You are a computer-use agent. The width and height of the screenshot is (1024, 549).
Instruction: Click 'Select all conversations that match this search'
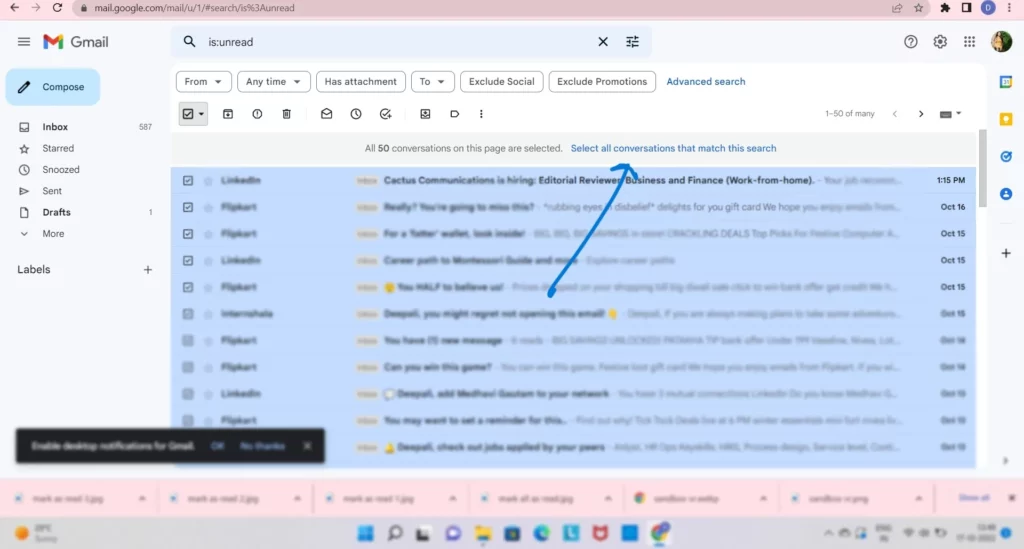[x=673, y=148]
